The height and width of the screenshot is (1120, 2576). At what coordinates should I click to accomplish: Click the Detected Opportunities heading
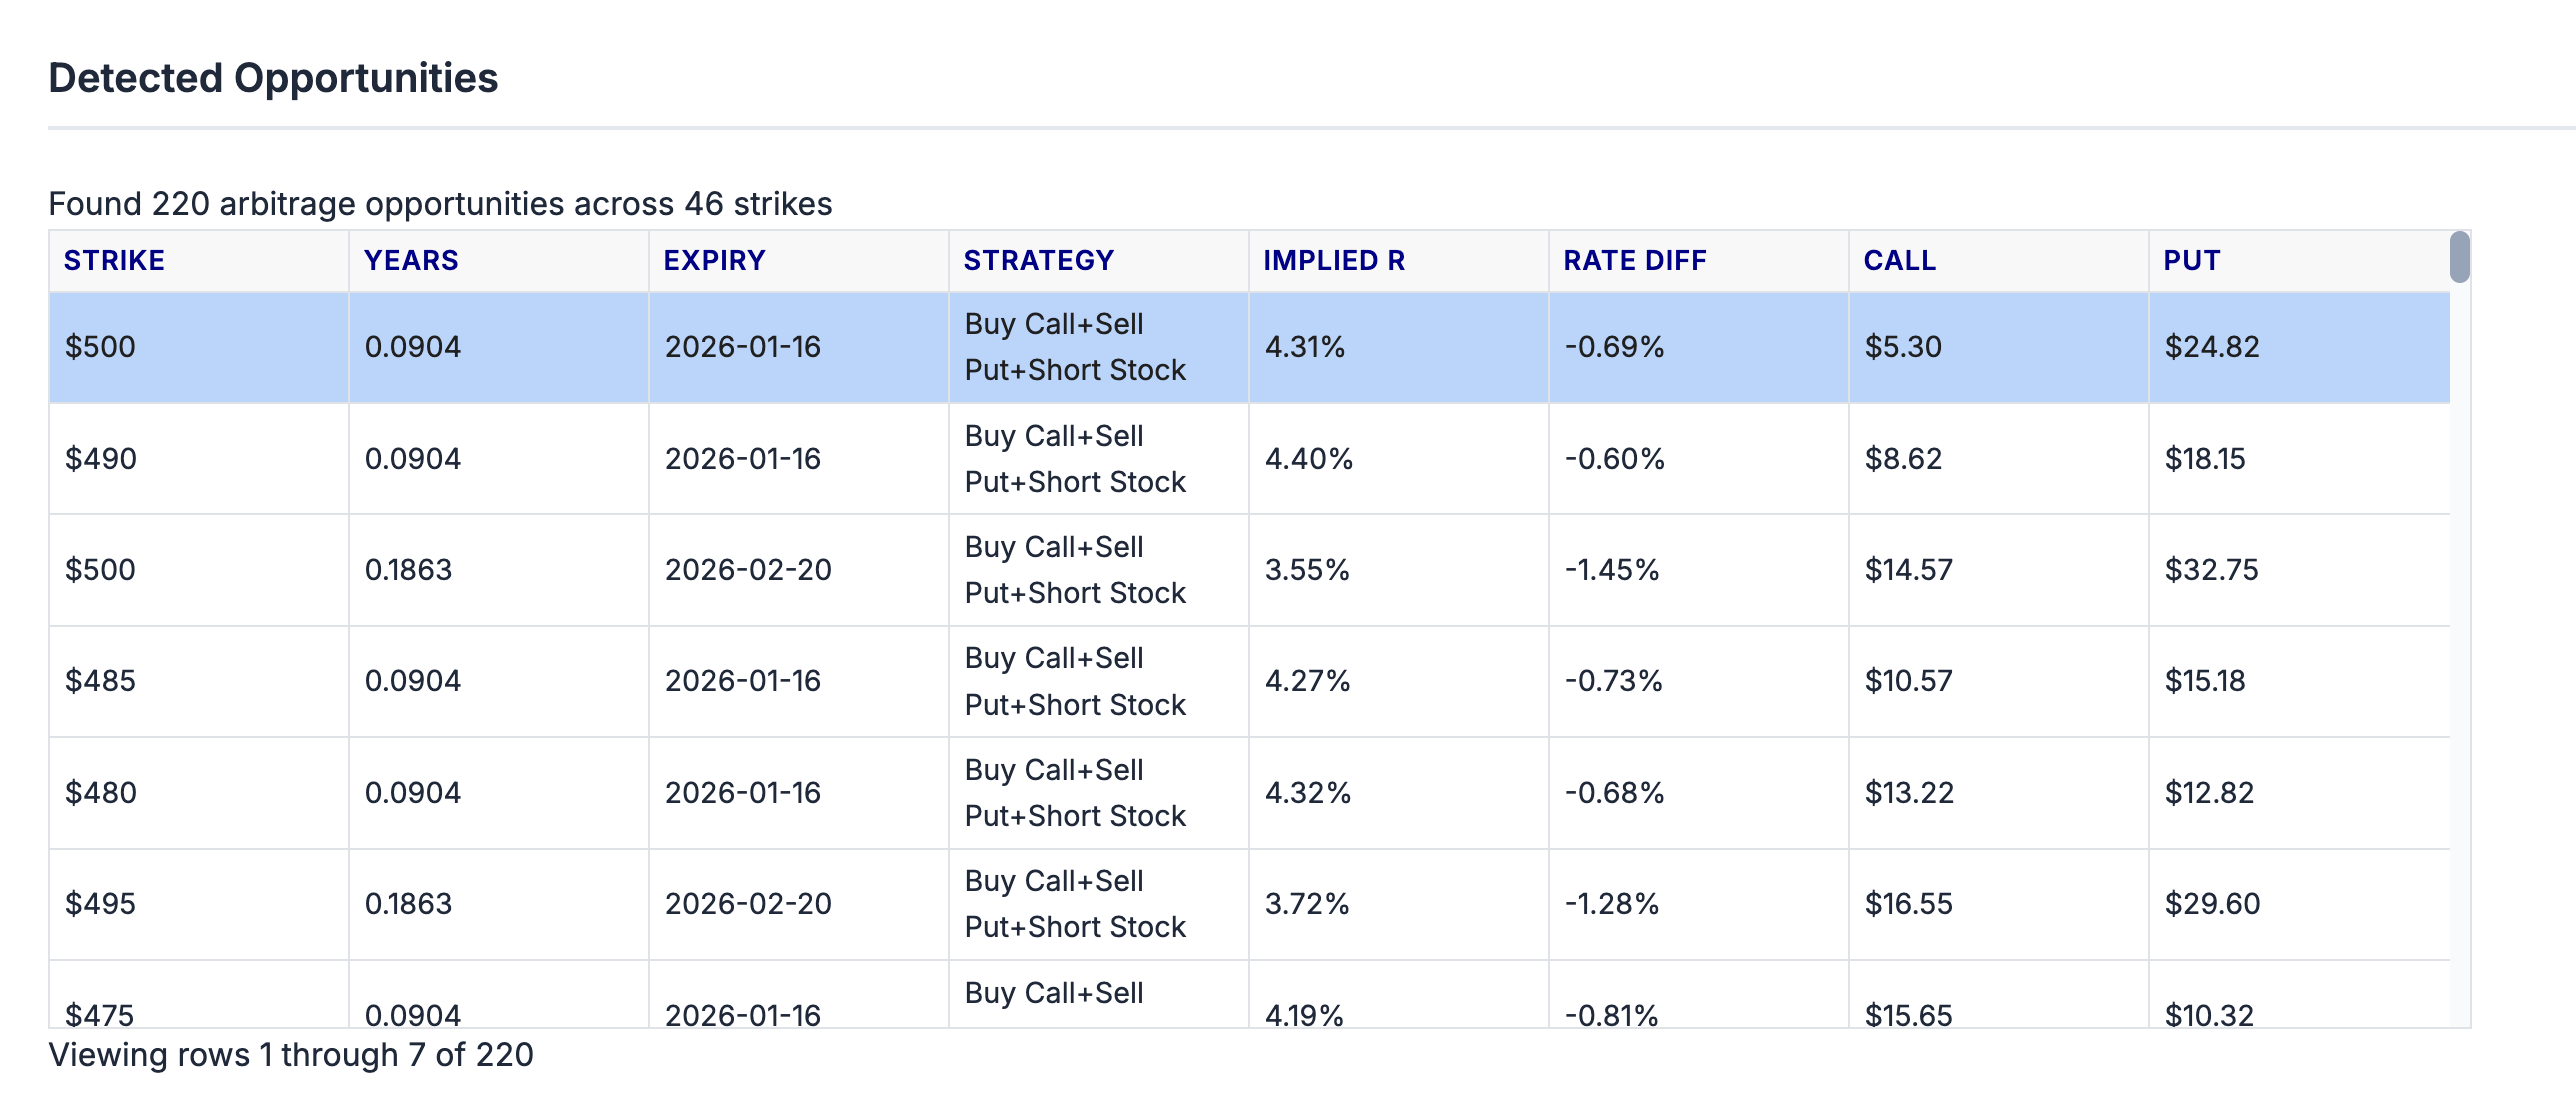(273, 78)
